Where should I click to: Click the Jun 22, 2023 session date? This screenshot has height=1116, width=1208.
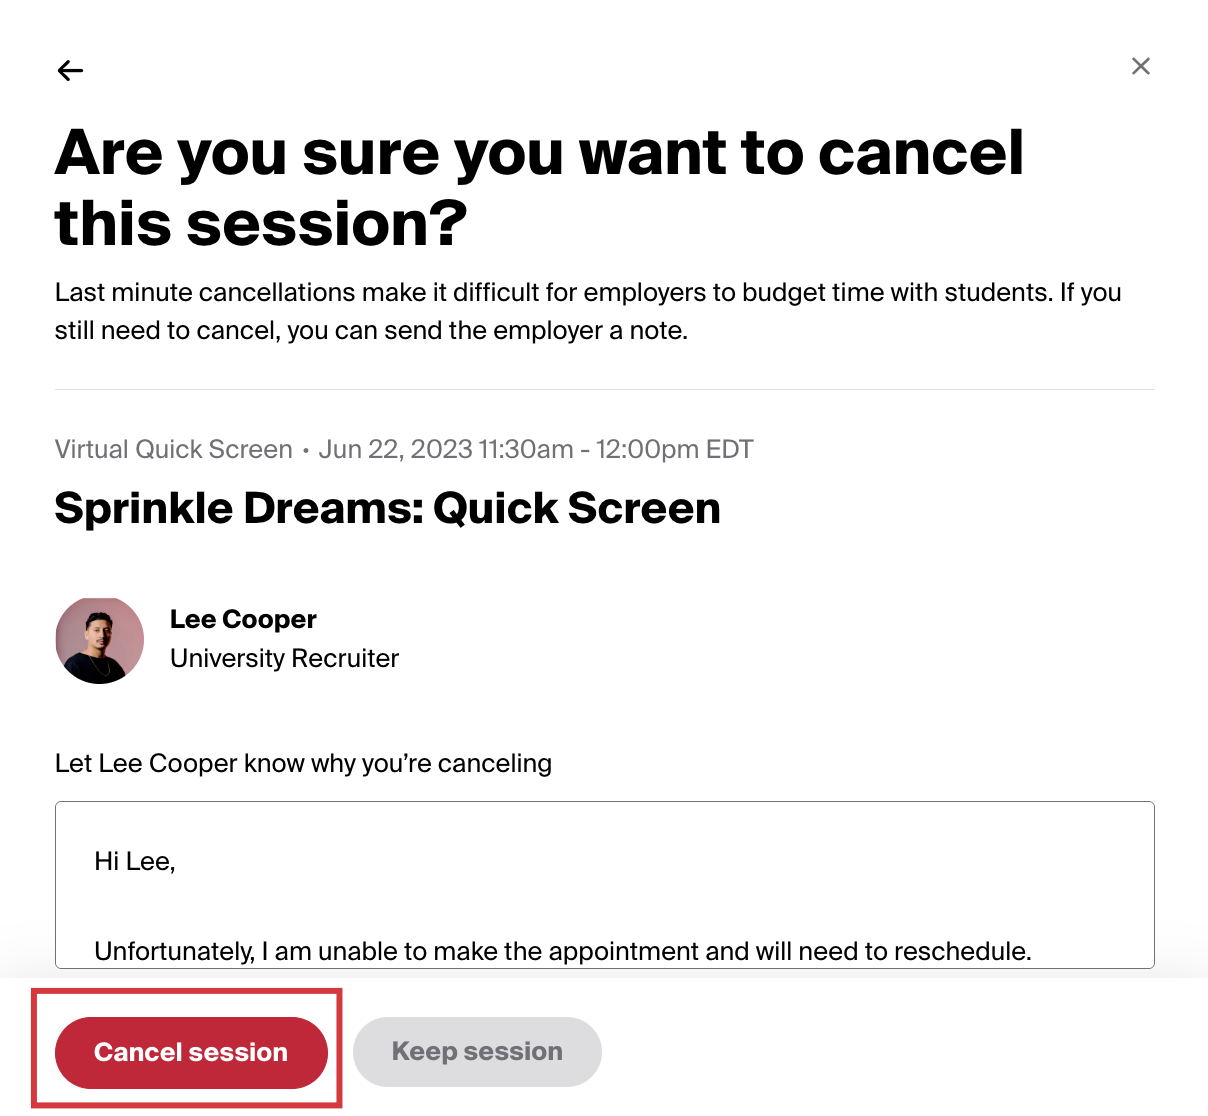[x=395, y=449]
